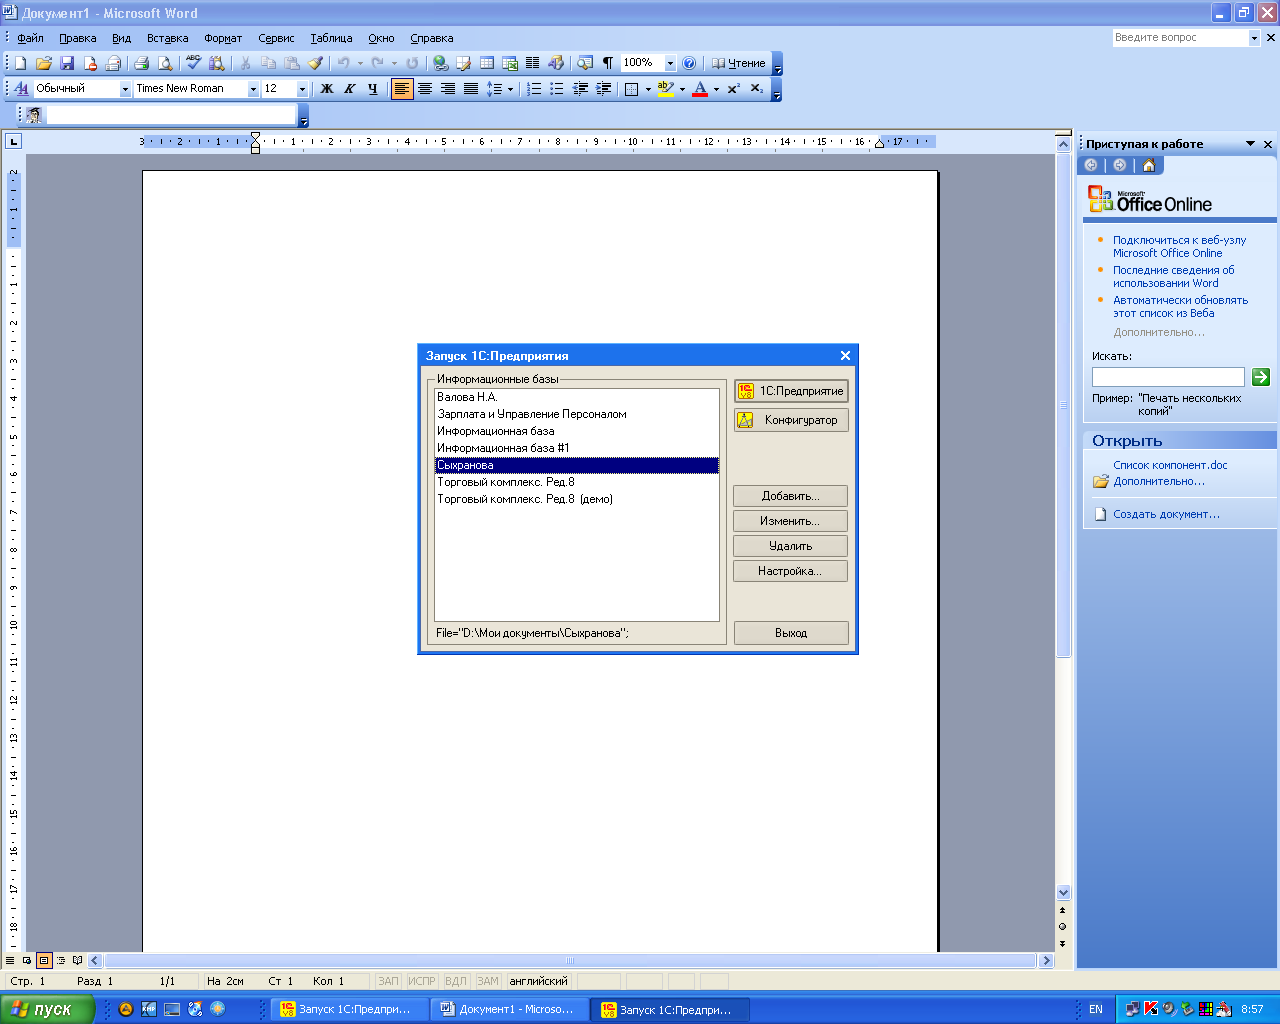Open the Сервис menu

pyautogui.click(x=276, y=38)
